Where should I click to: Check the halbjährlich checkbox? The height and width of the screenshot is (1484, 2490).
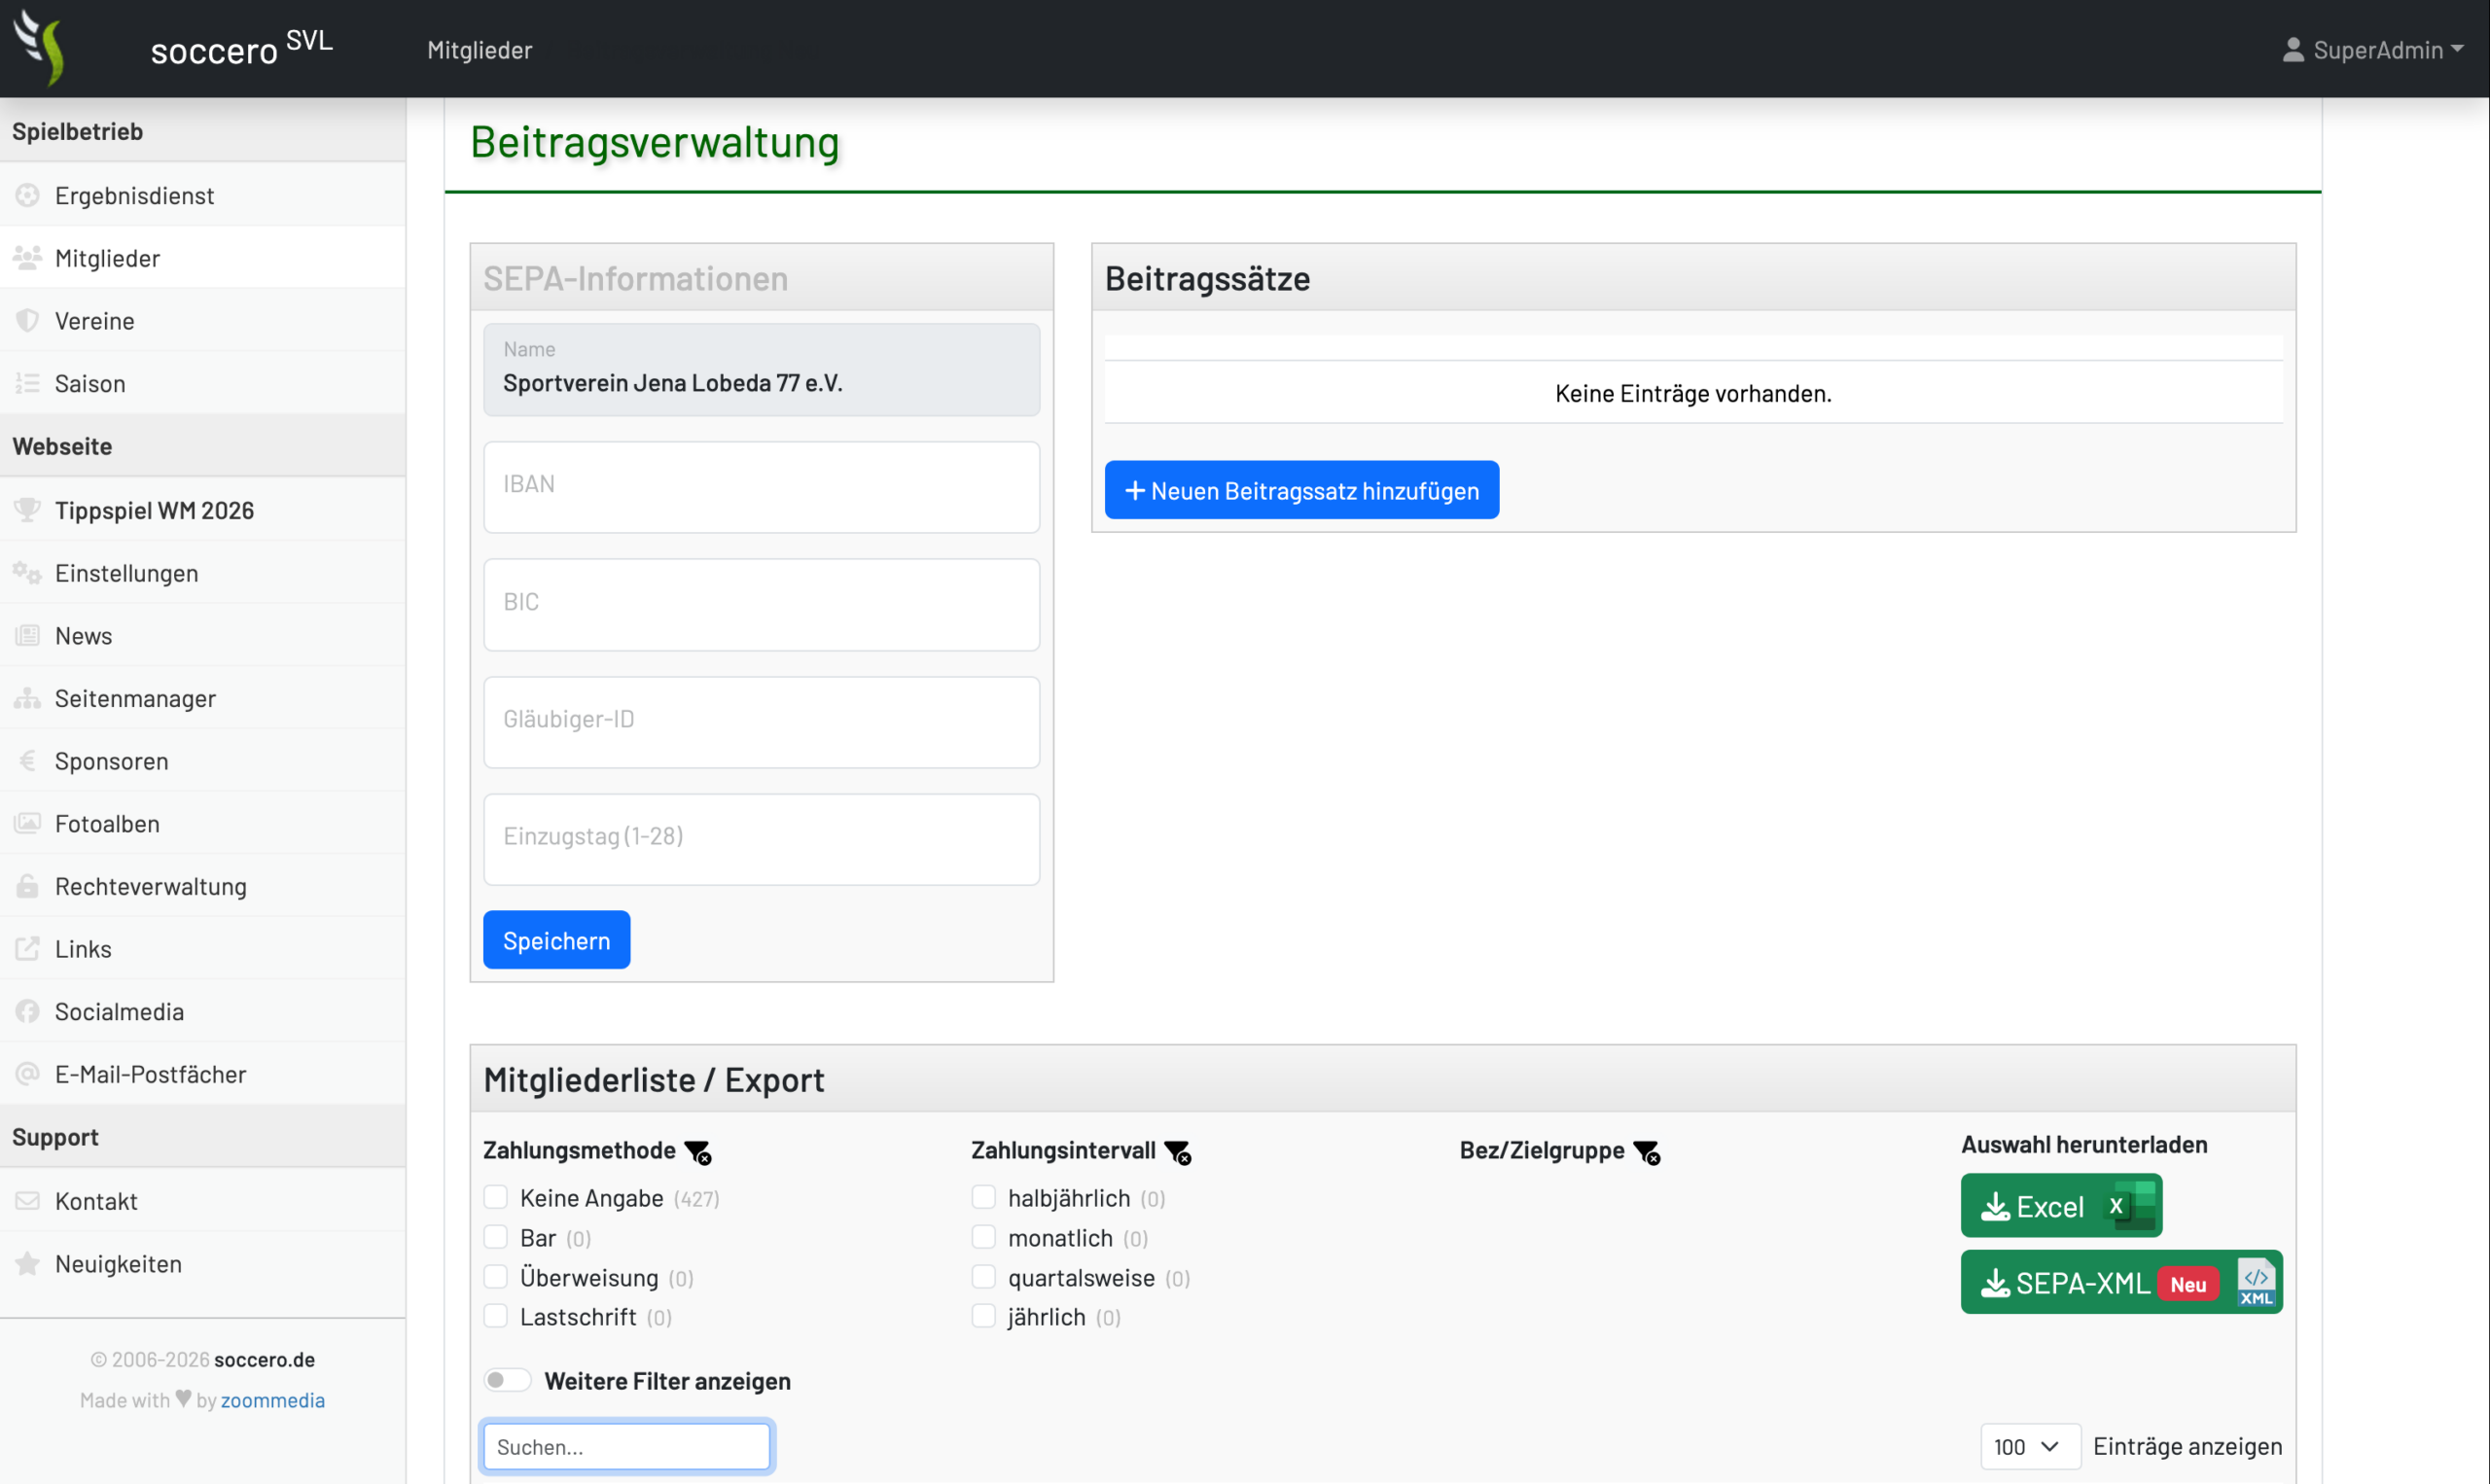(x=984, y=1197)
